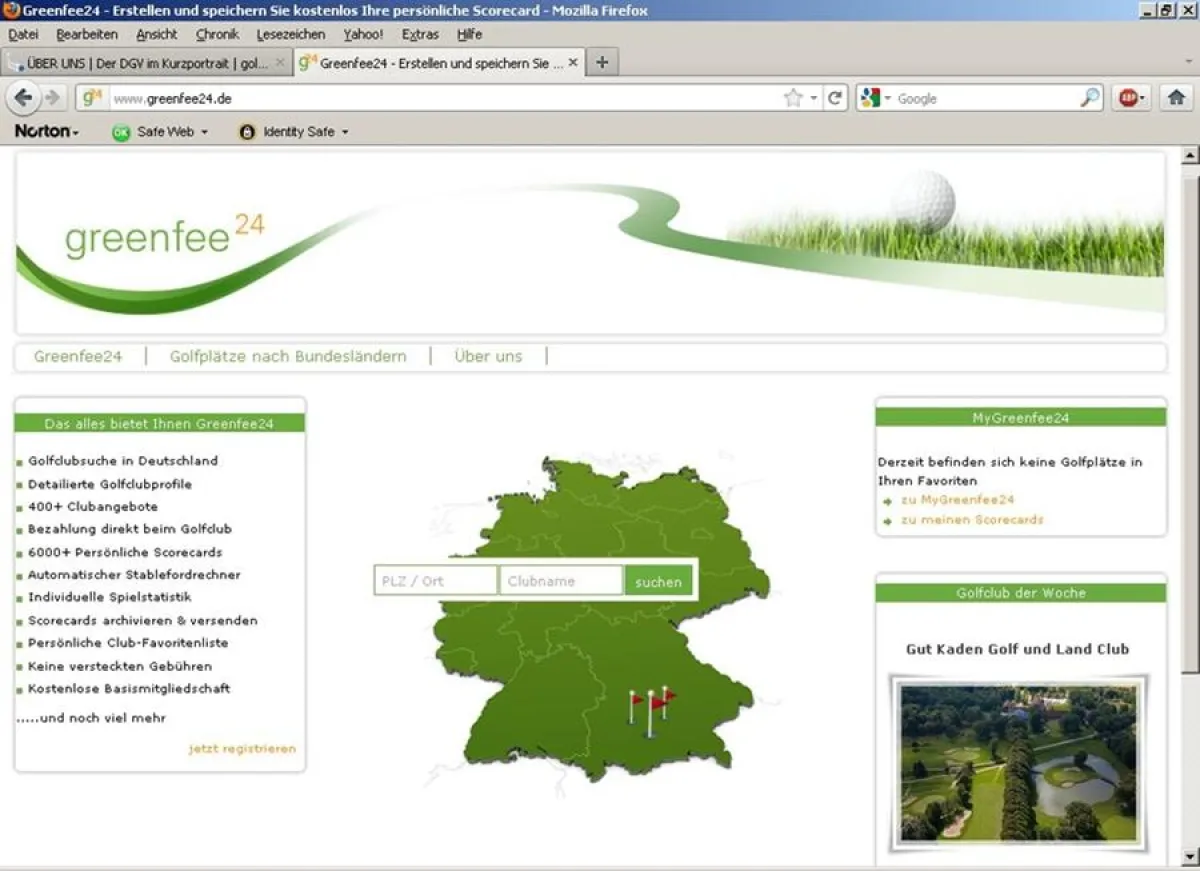Open the Norton dropdown menu

pyautogui.click(x=46, y=131)
